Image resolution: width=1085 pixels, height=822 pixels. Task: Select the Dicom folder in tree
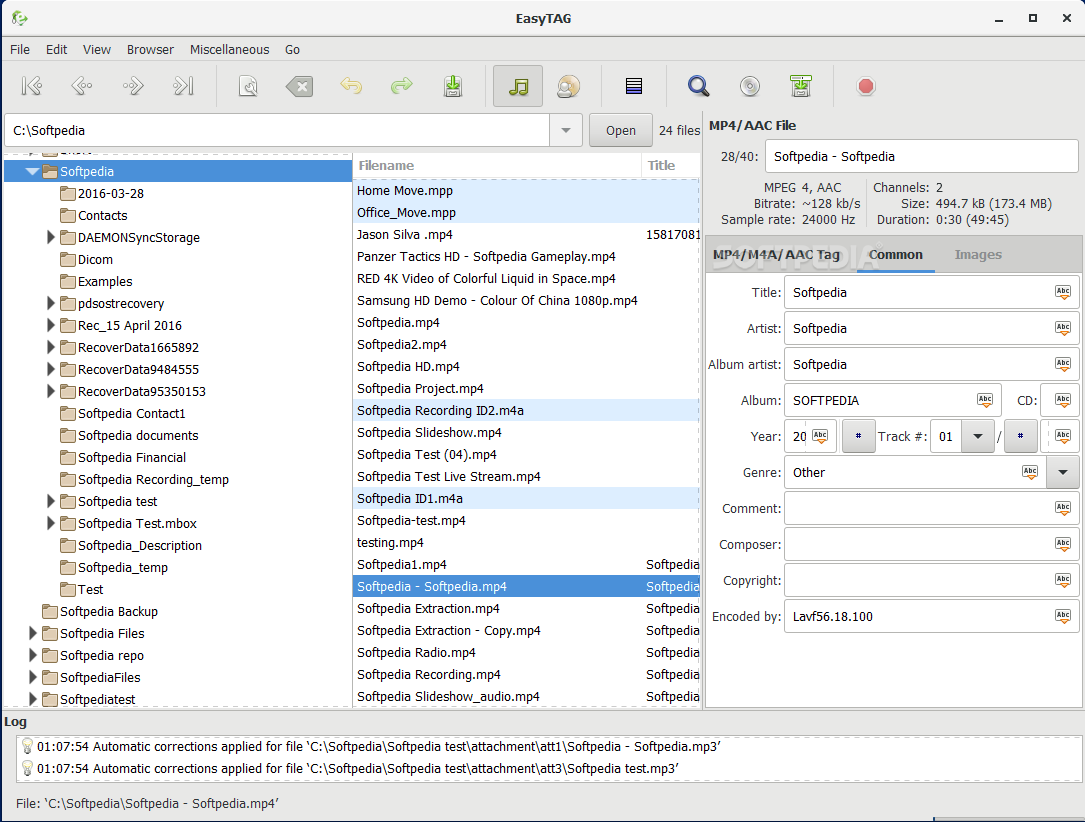[95, 259]
